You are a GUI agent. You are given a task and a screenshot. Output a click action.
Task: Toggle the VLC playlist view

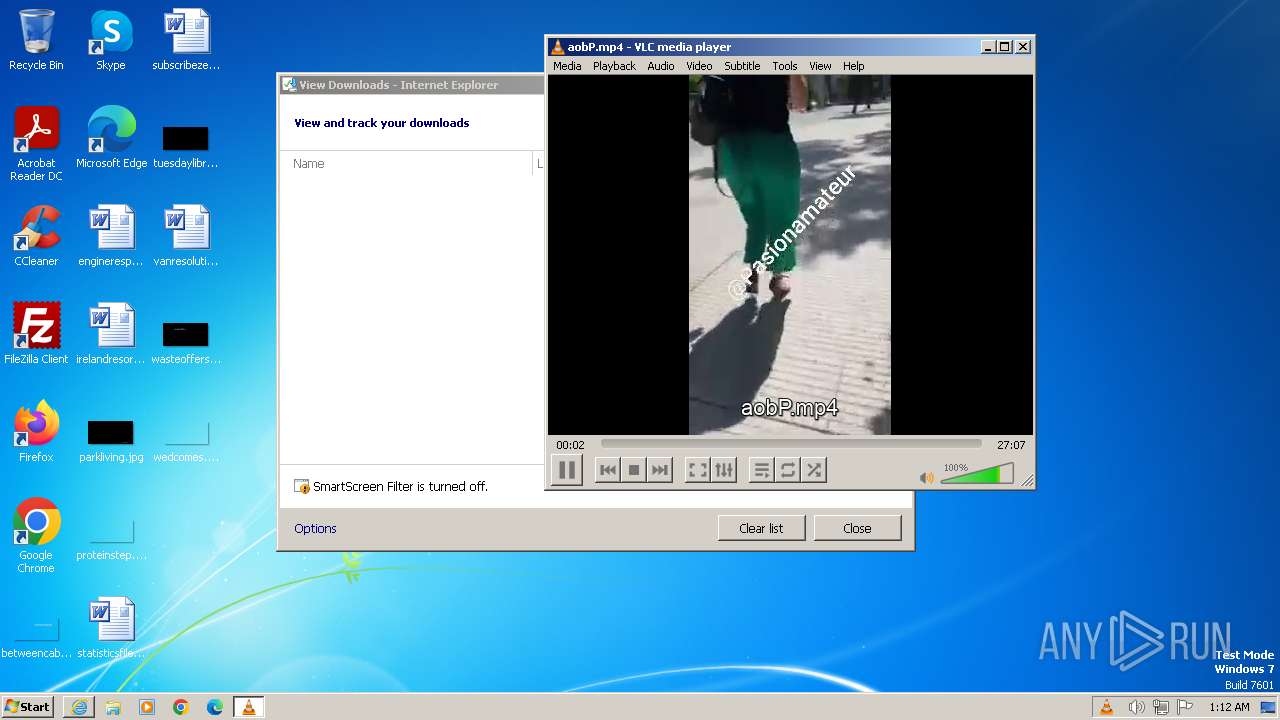click(x=761, y=470)
